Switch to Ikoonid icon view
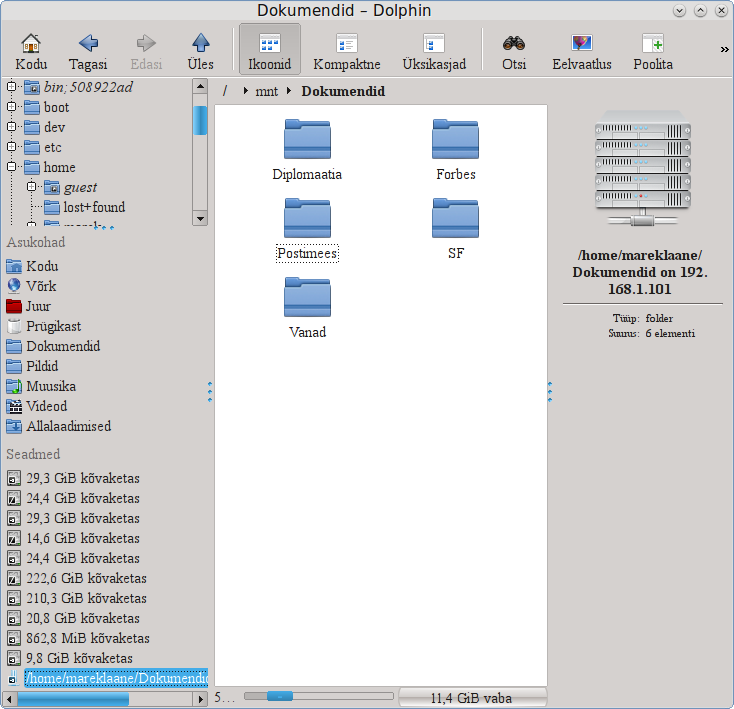This screenshot has height=709, width=734. click(x=270, y=50)
